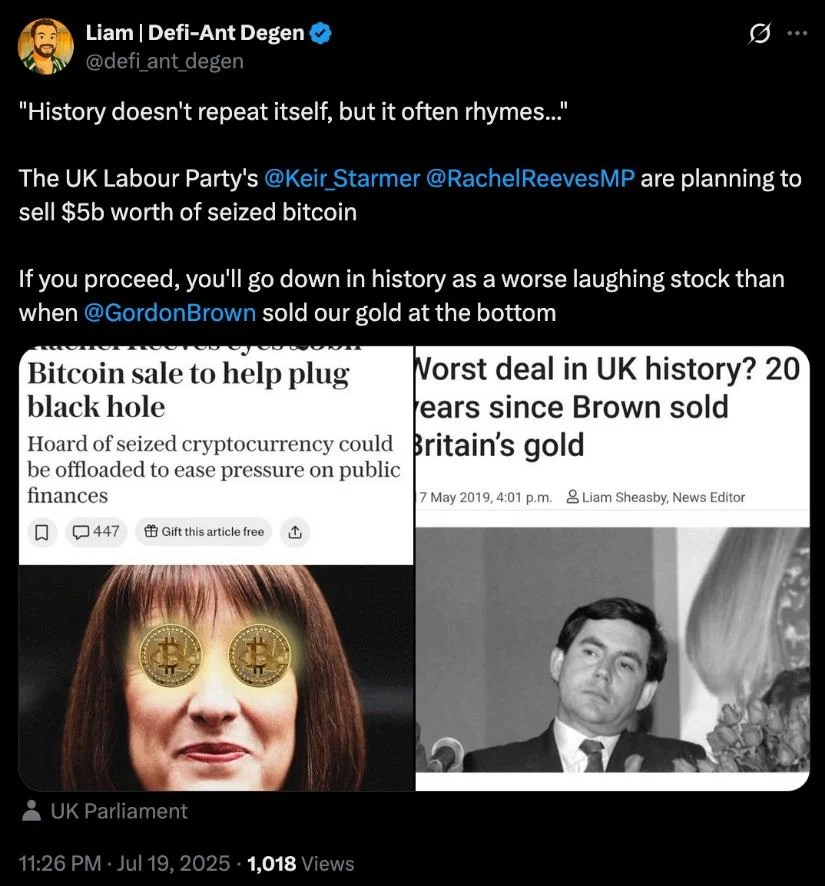Click the @defi_ant_degen handle

coord(164,61)
